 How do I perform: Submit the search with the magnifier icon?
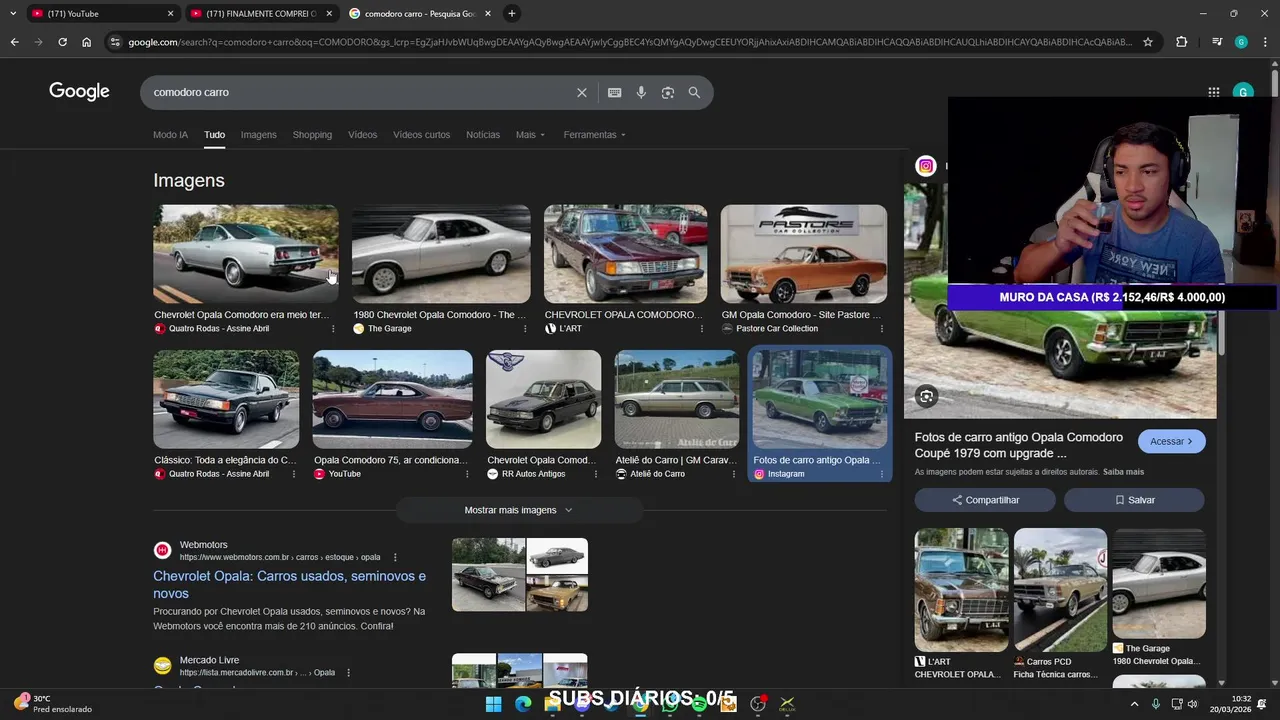(694, 92)
